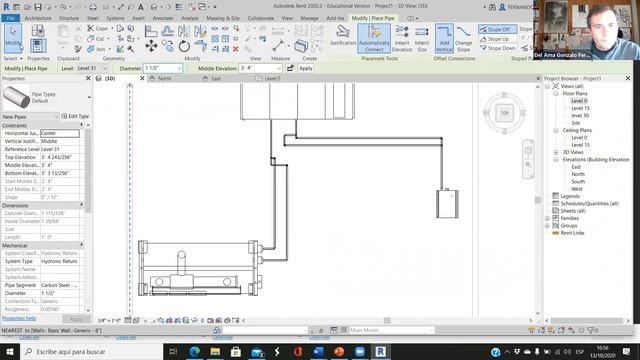Select the Slope Down option
Image resolution: width=640 pixels, height=360 pixels.
[x=498, y=48]
